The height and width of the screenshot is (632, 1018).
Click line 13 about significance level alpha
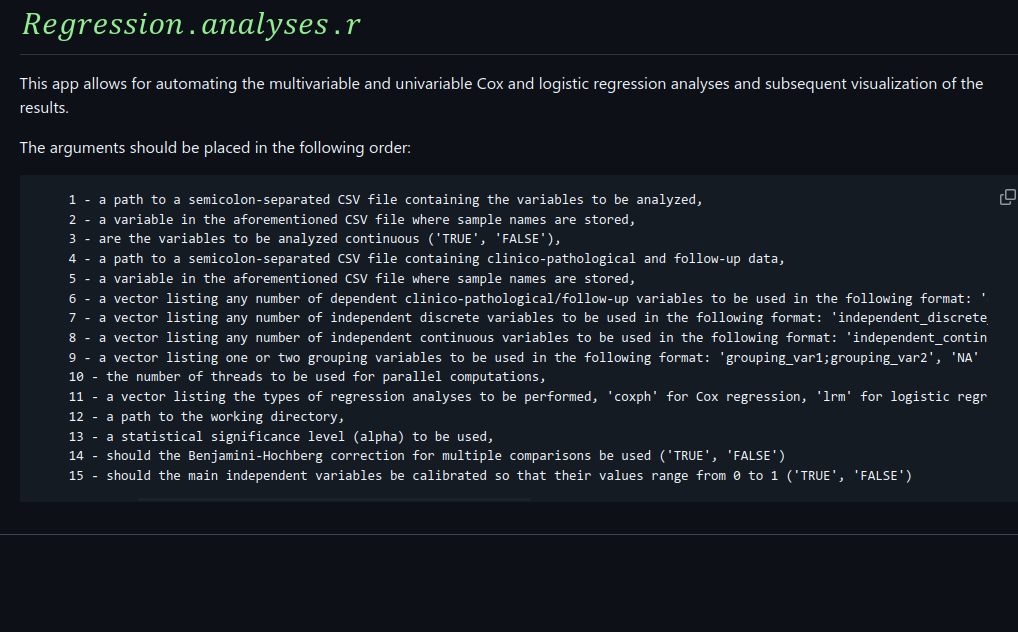tap(282, 436)
